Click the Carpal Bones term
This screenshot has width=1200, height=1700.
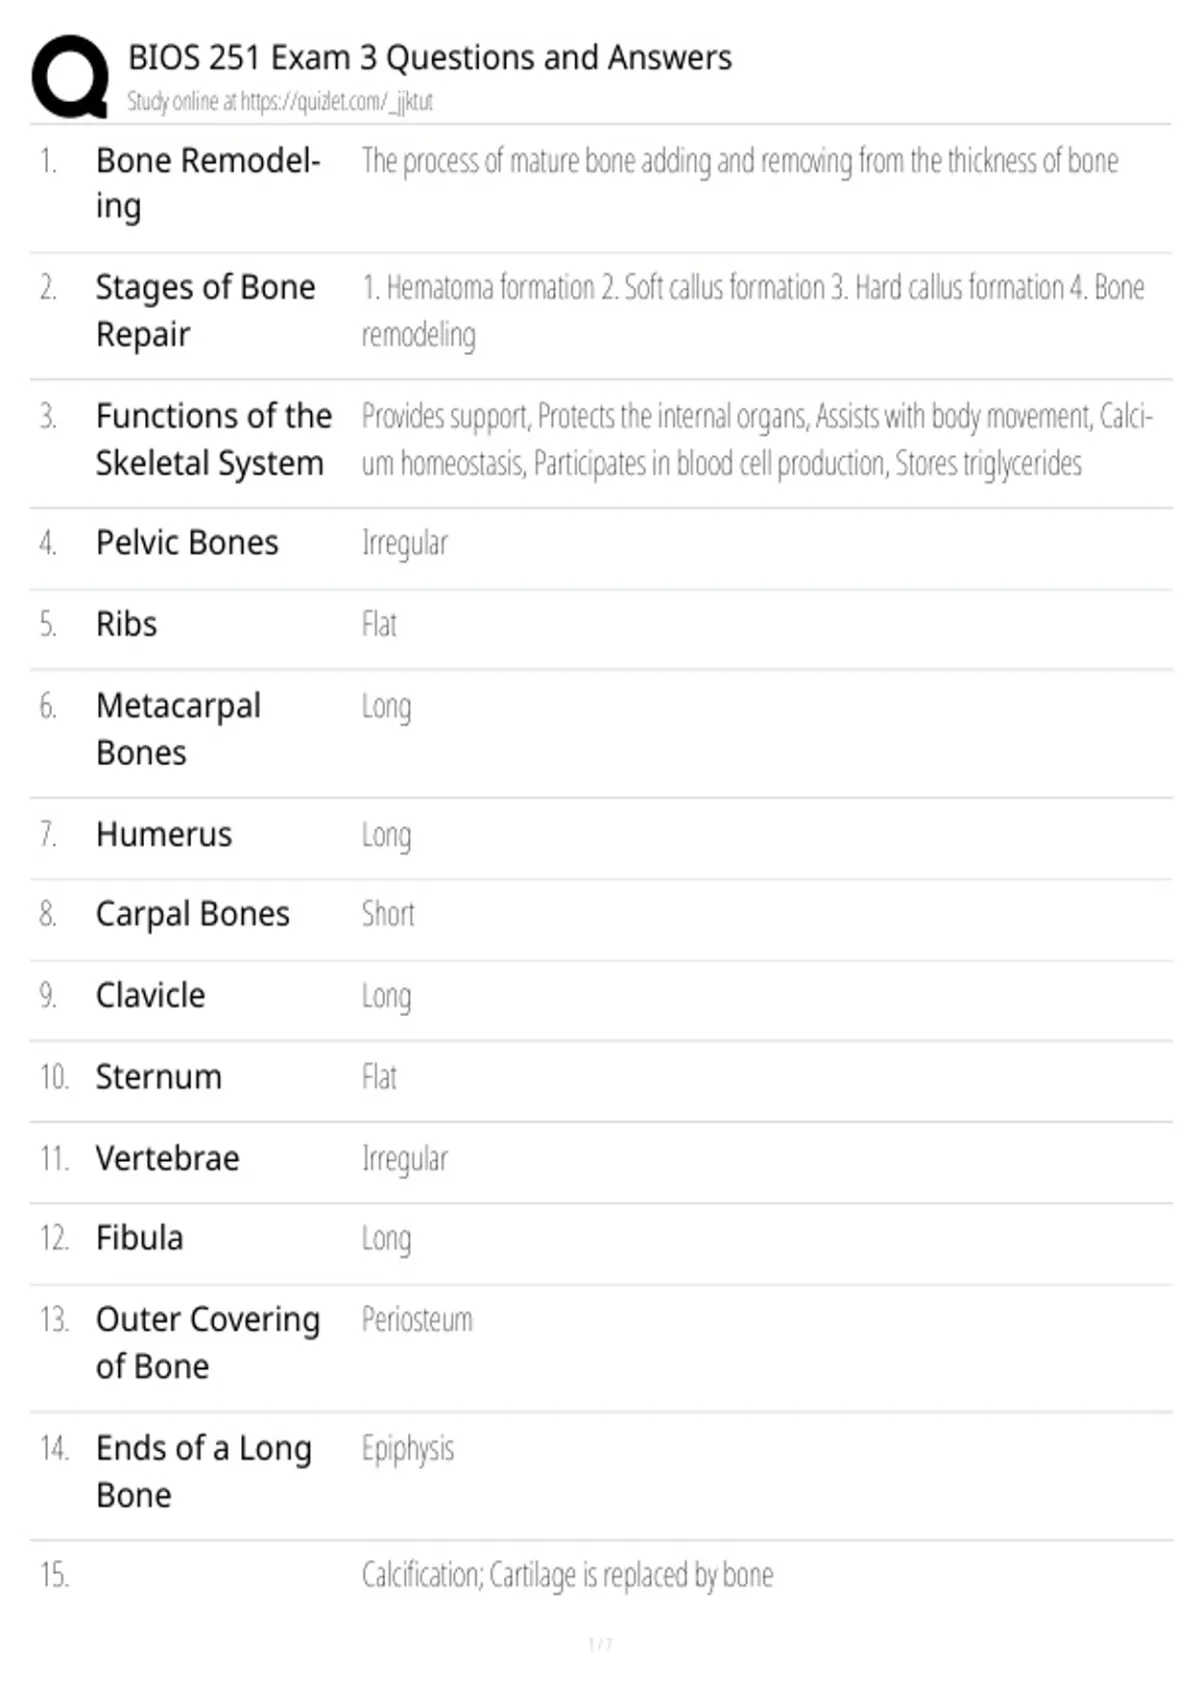(x=193, y=914)
